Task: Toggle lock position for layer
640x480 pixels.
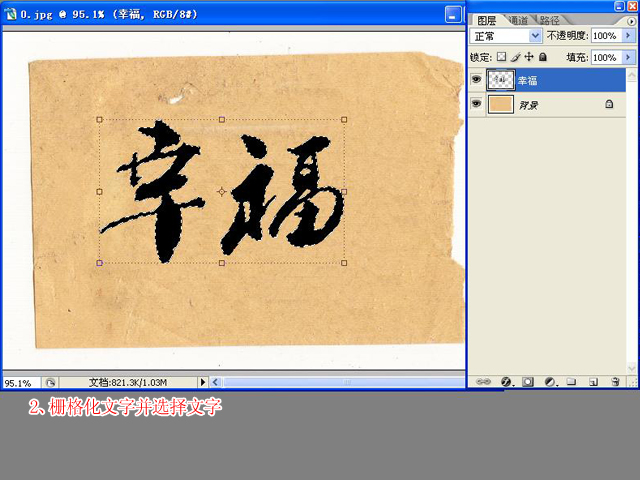Action: click(x=529, y=58)
